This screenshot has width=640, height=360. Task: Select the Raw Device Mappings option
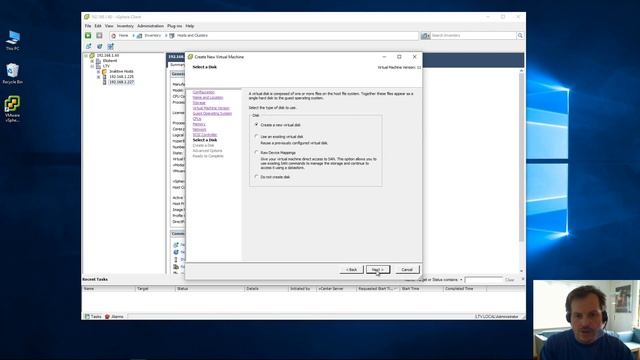[256, 152]
